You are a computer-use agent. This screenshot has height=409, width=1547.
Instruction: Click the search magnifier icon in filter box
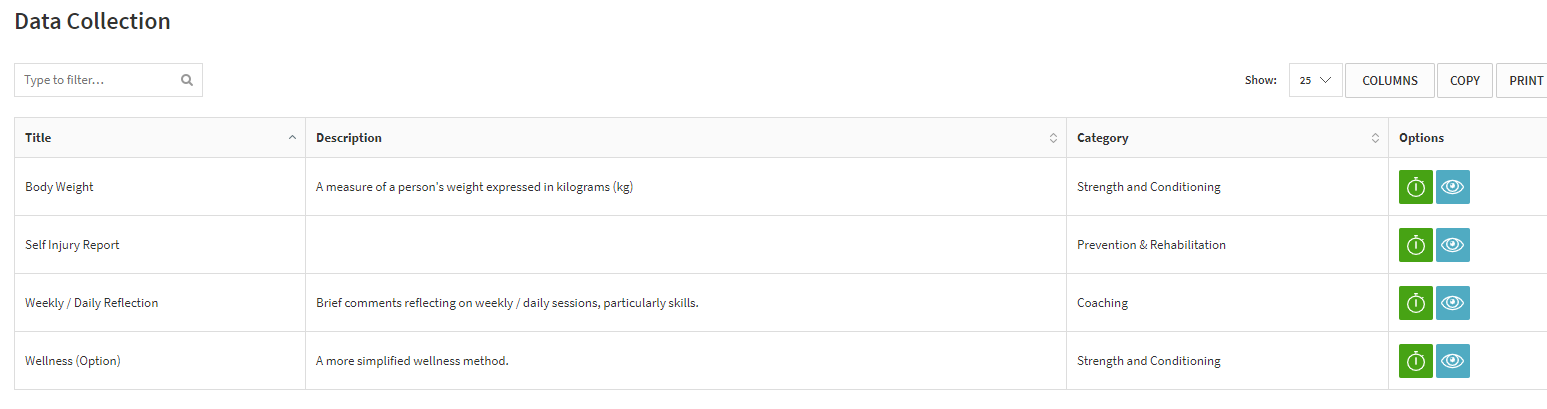[187, 80]
